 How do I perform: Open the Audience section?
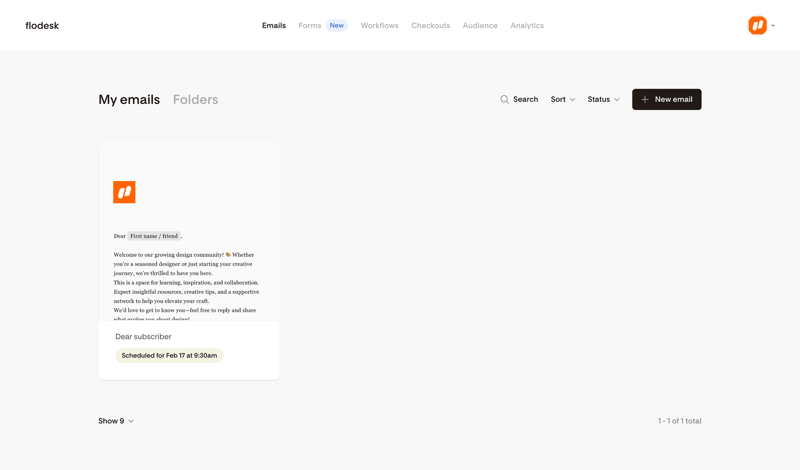(x=480, y=26)
